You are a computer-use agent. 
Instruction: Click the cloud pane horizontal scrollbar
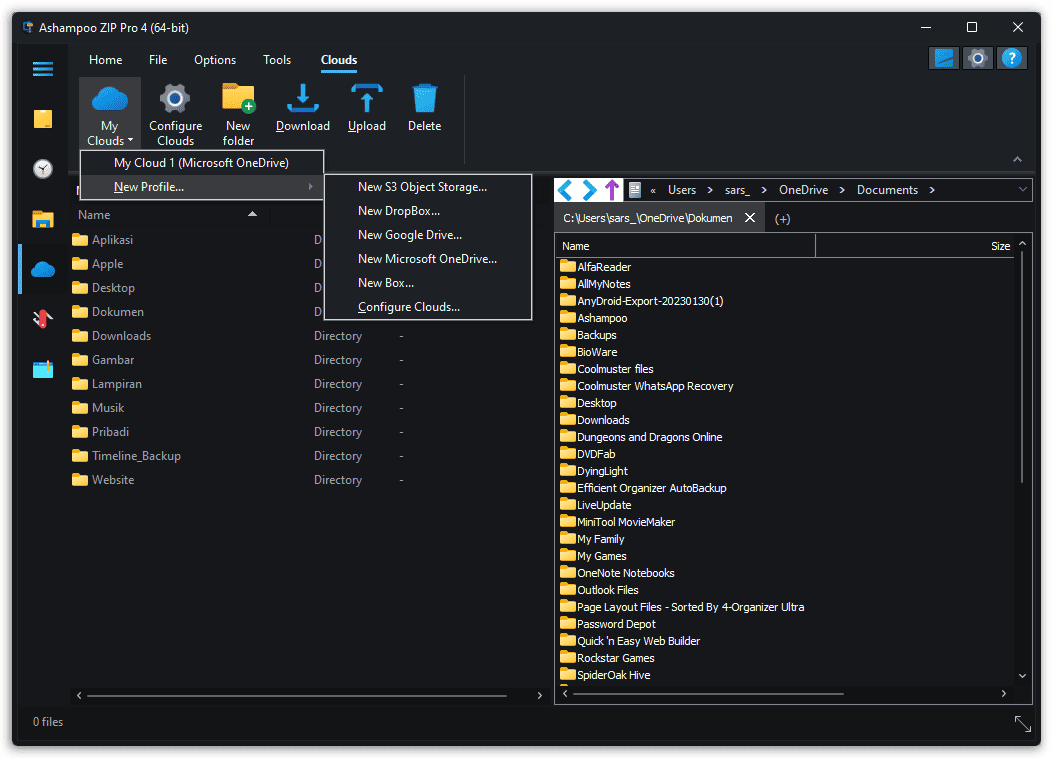[296, 696]
